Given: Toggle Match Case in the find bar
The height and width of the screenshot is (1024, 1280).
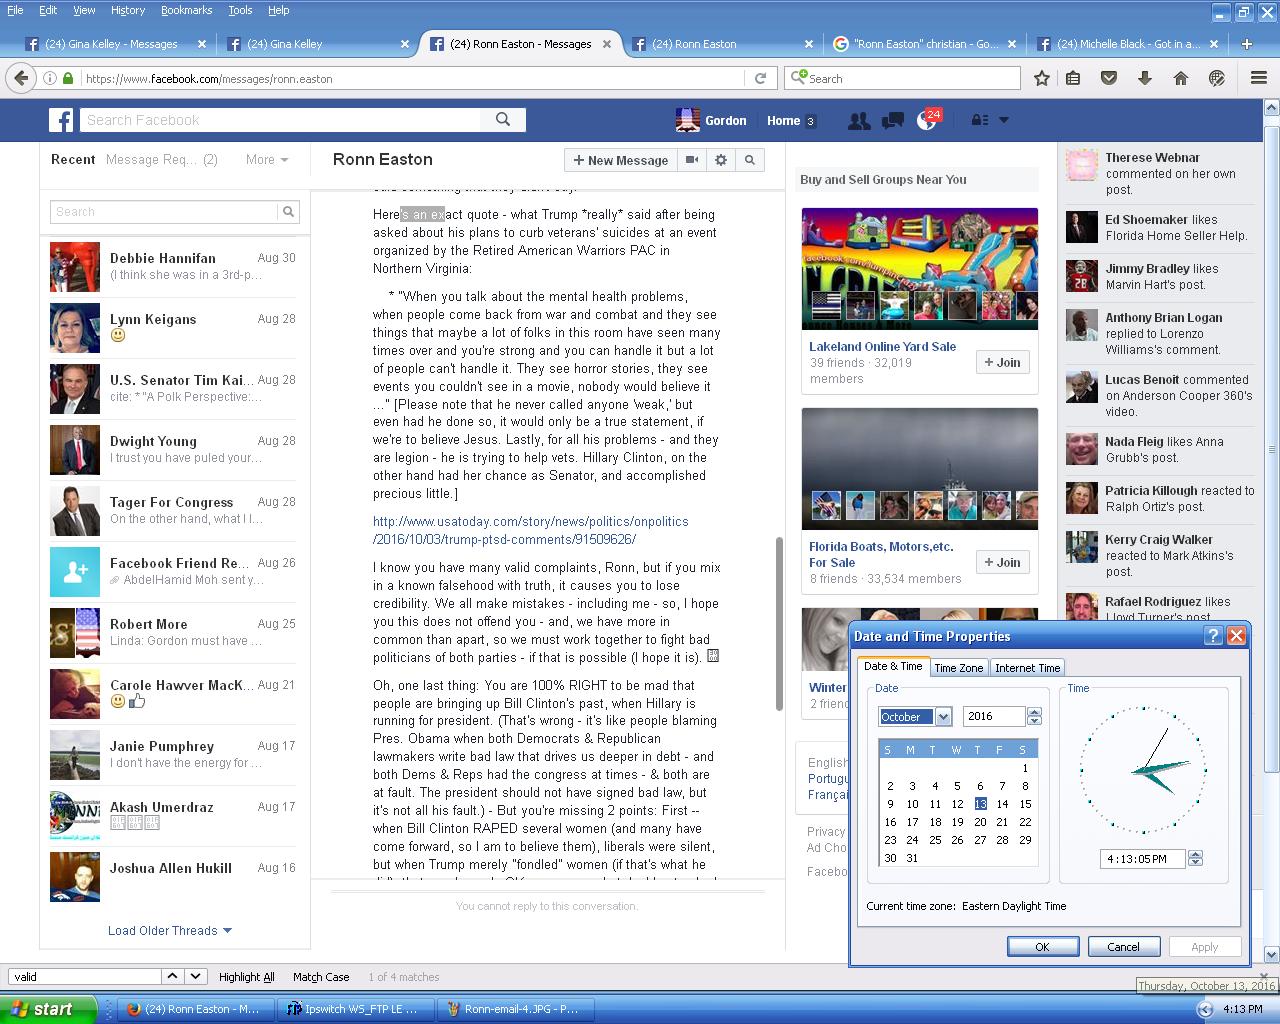Looking at the screenshot, I should pos(321,977).
